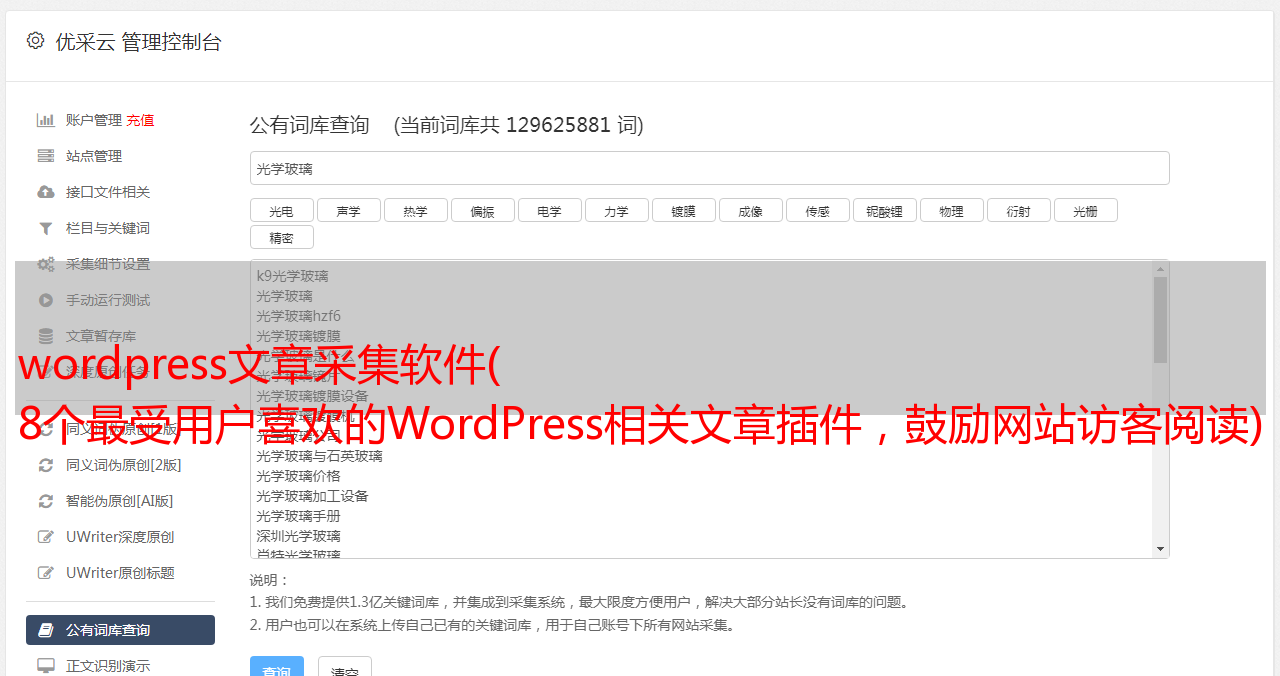Image resolution: width=1280 pixels, height=676 pixels.
Task: Click the edit icon of UWriter深度原创
Action: tap(46, 537)
